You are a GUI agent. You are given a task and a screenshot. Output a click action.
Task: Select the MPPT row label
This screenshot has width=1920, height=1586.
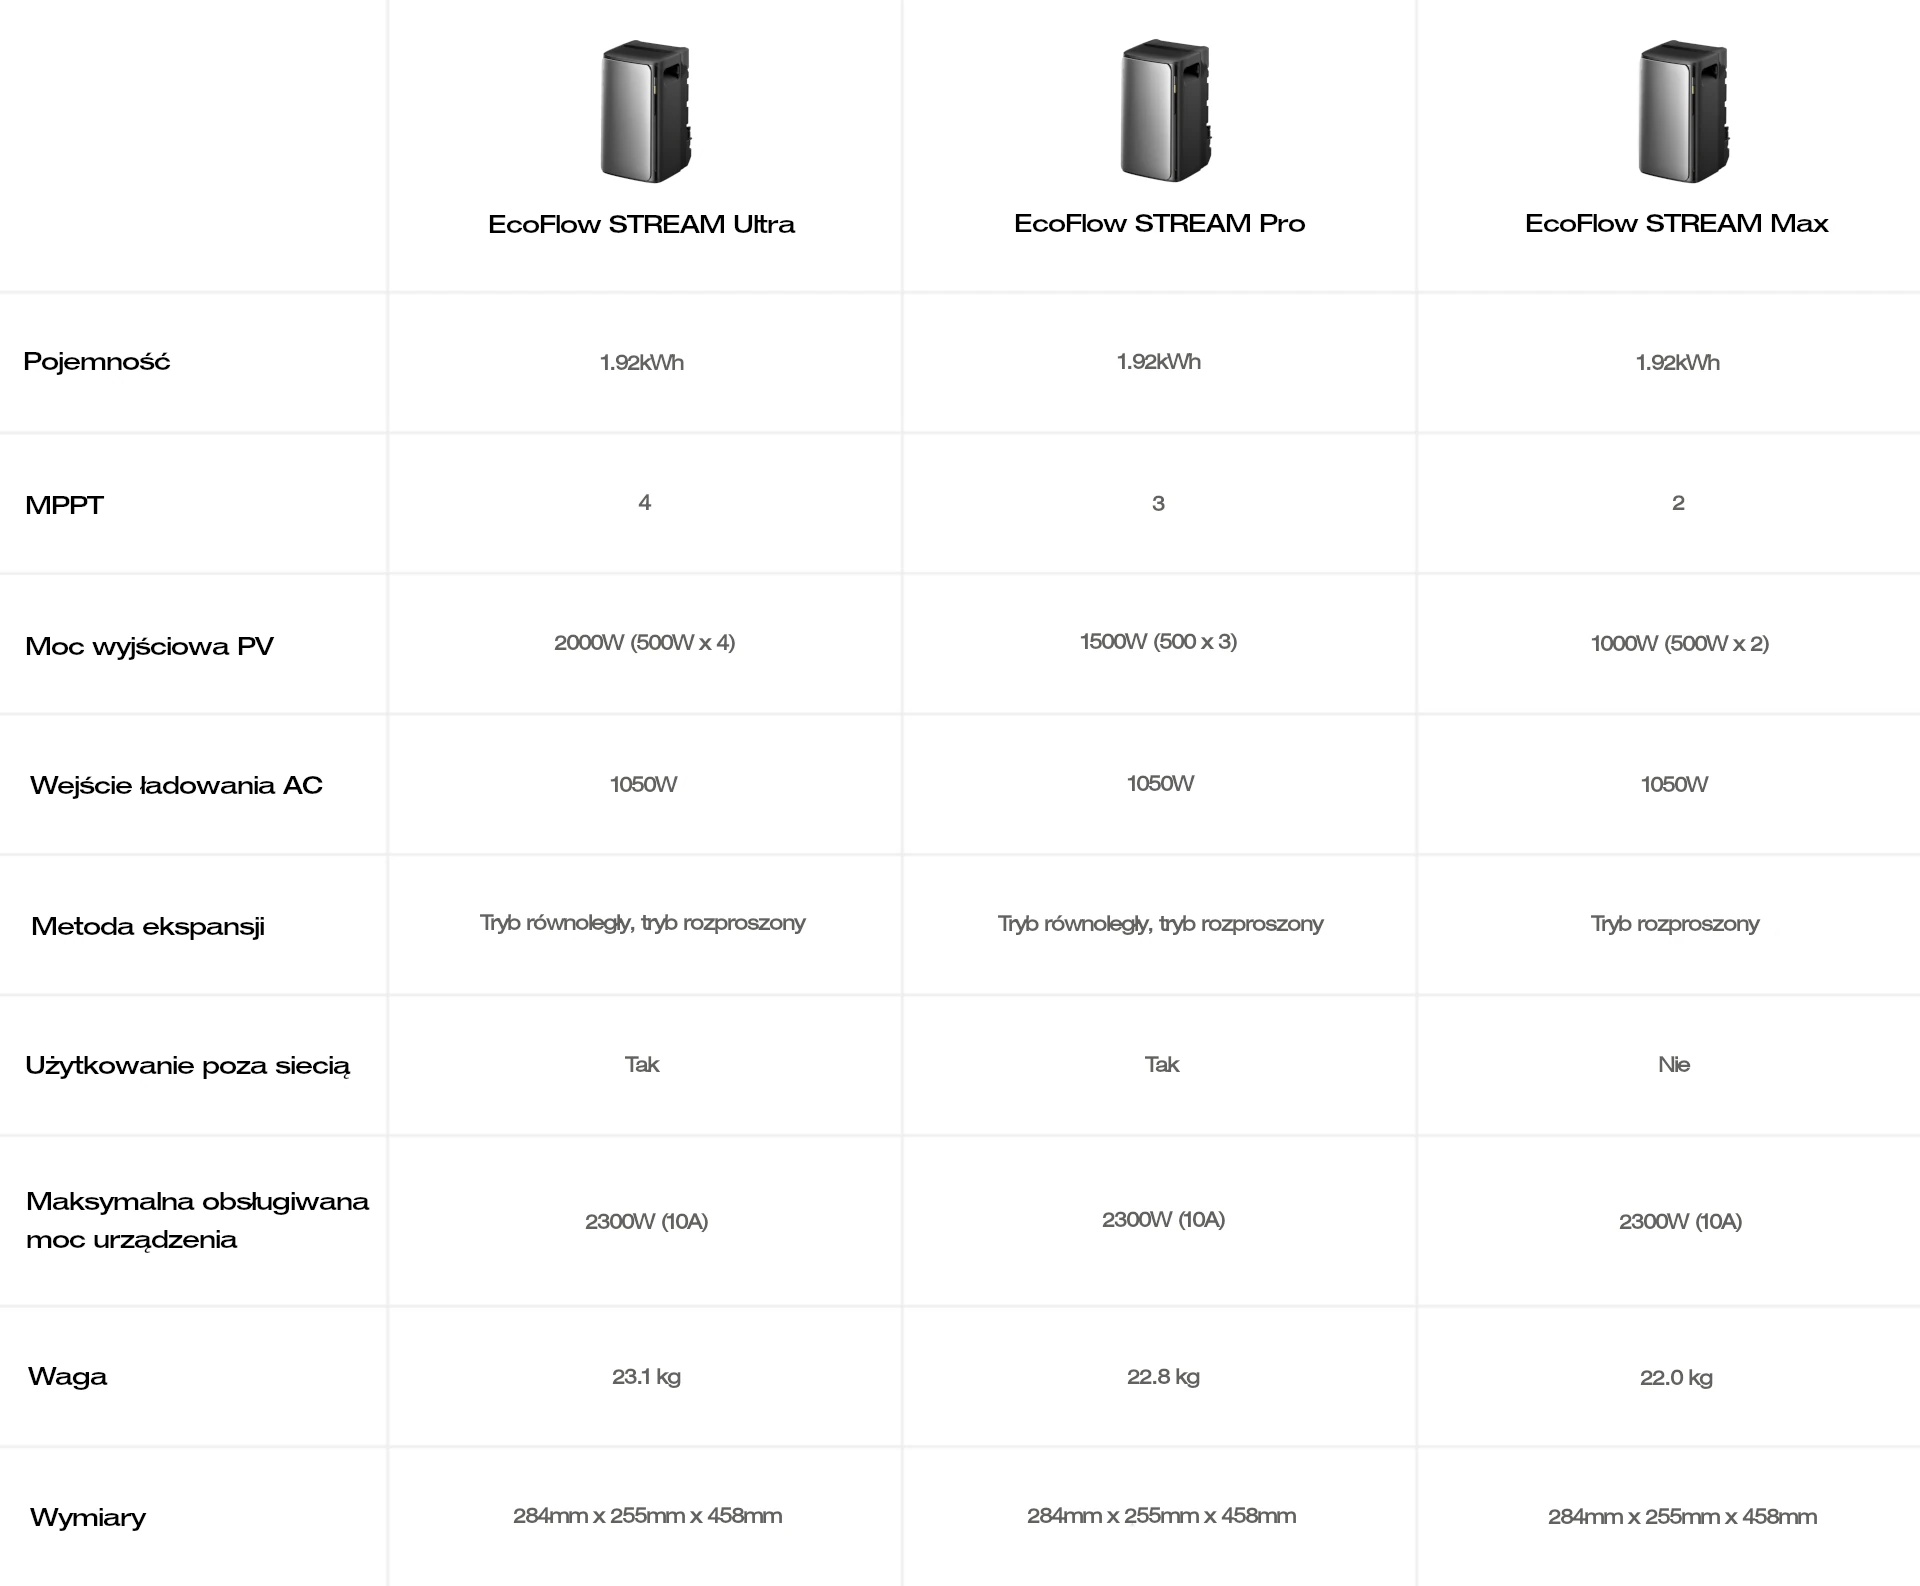pyautogui.click(x=64, y=505)
